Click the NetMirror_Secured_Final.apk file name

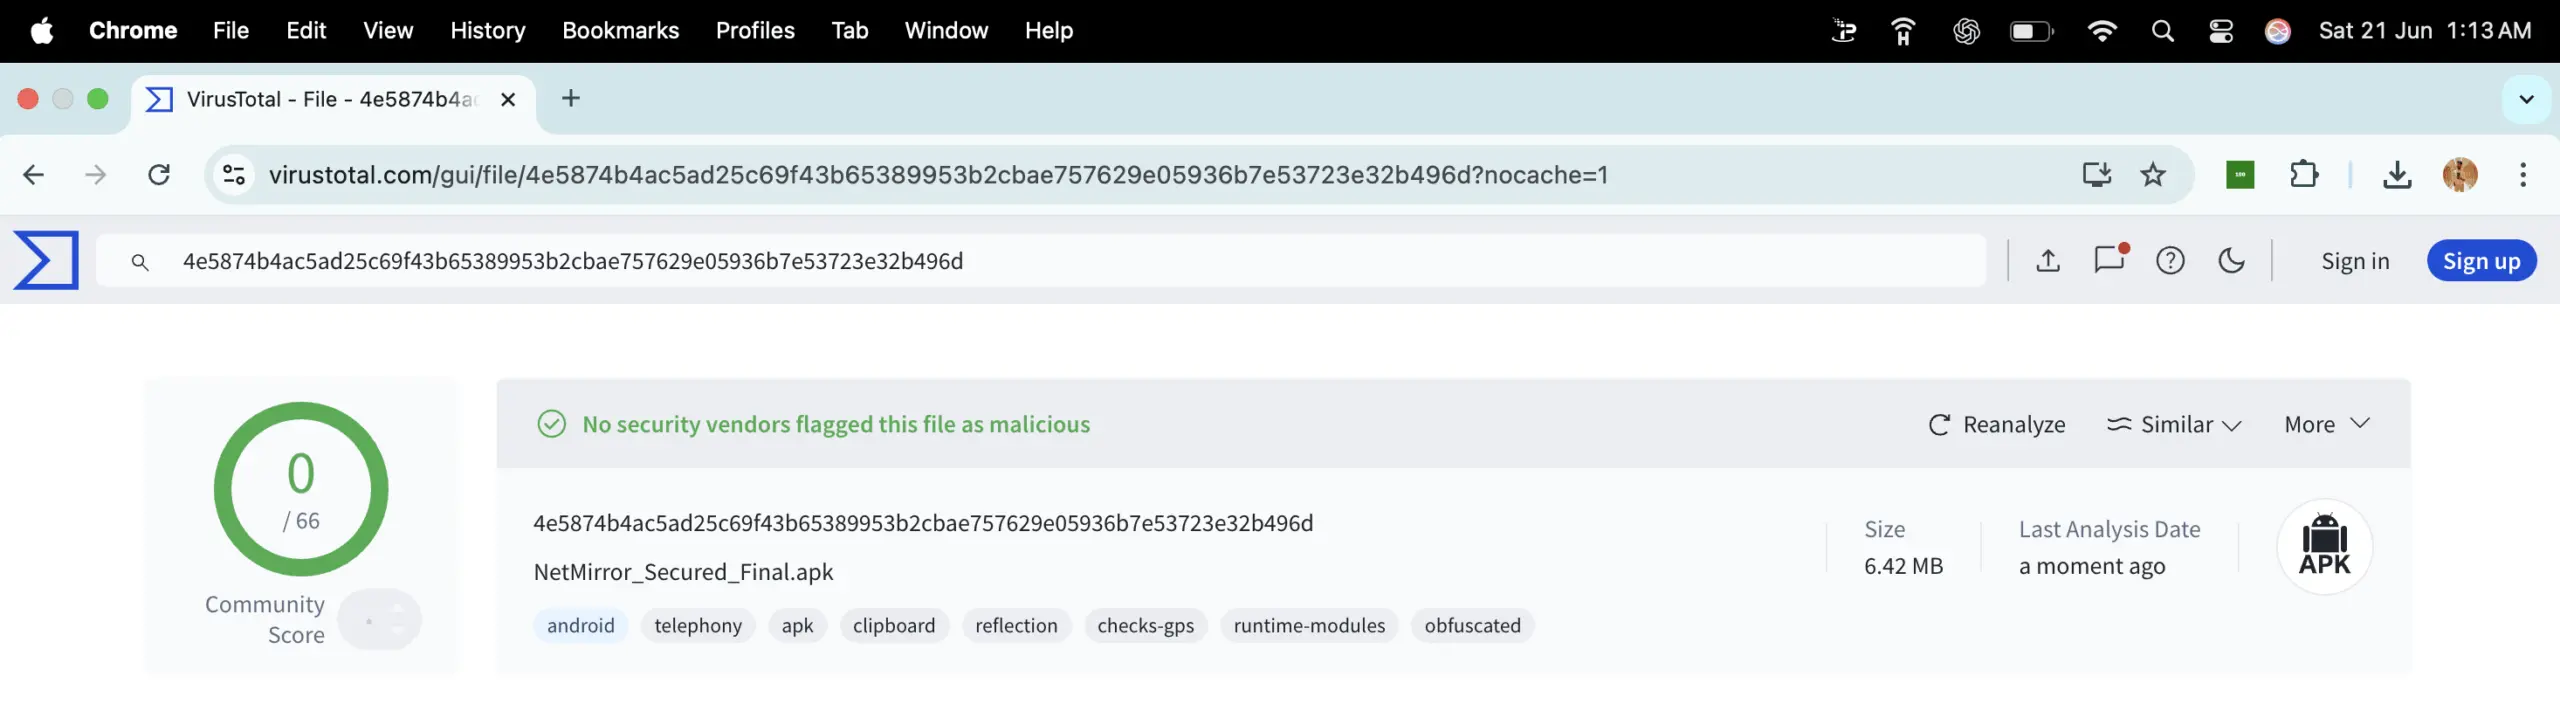pyautogui.click(x=683, y=572)
